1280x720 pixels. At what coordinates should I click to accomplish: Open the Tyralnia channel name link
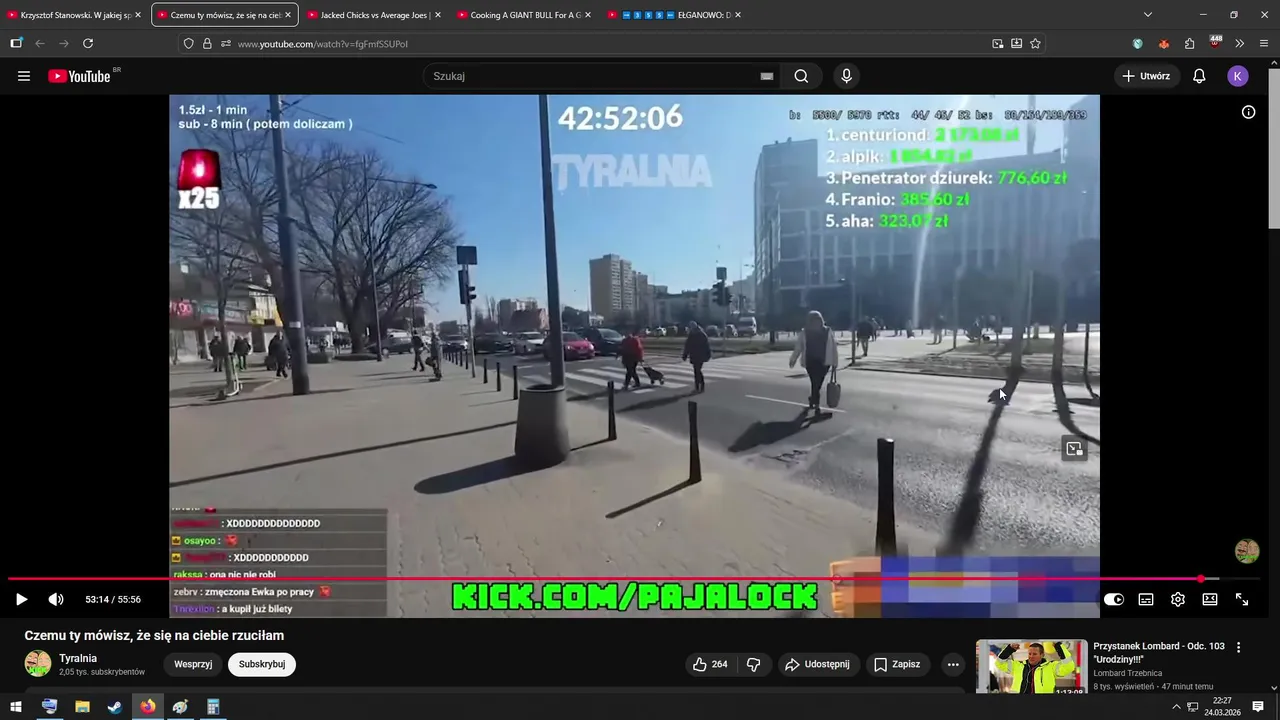(78, 658)
